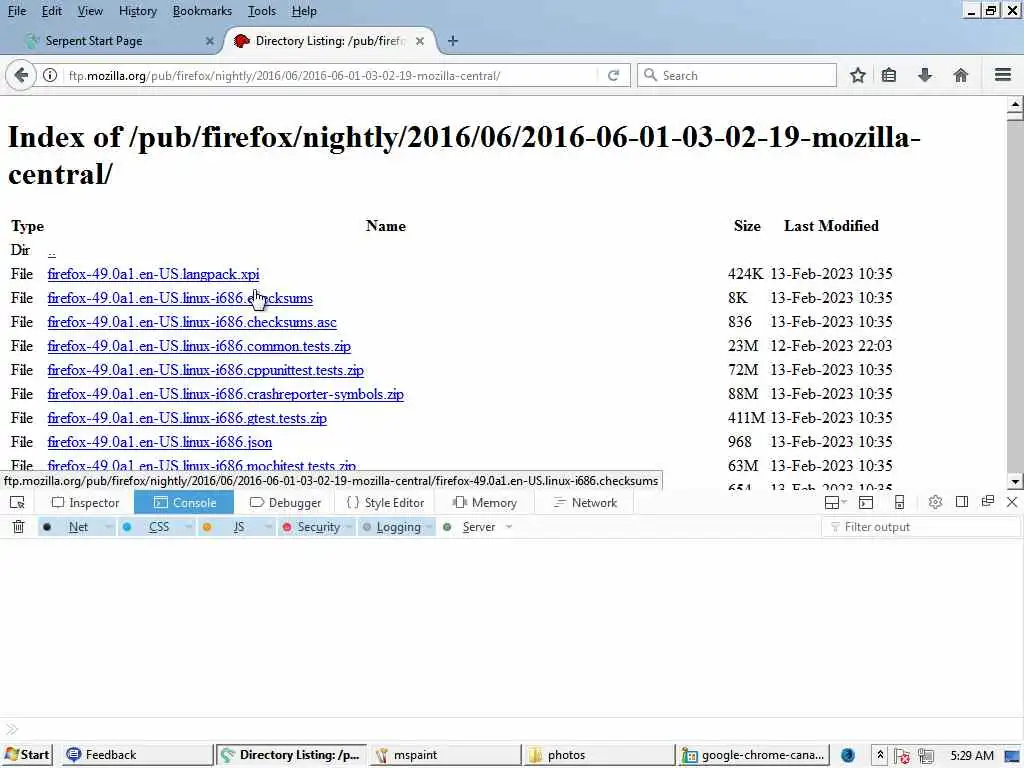
Task: Show desktop icon at taskbar end
Action: click(1012, 756)
